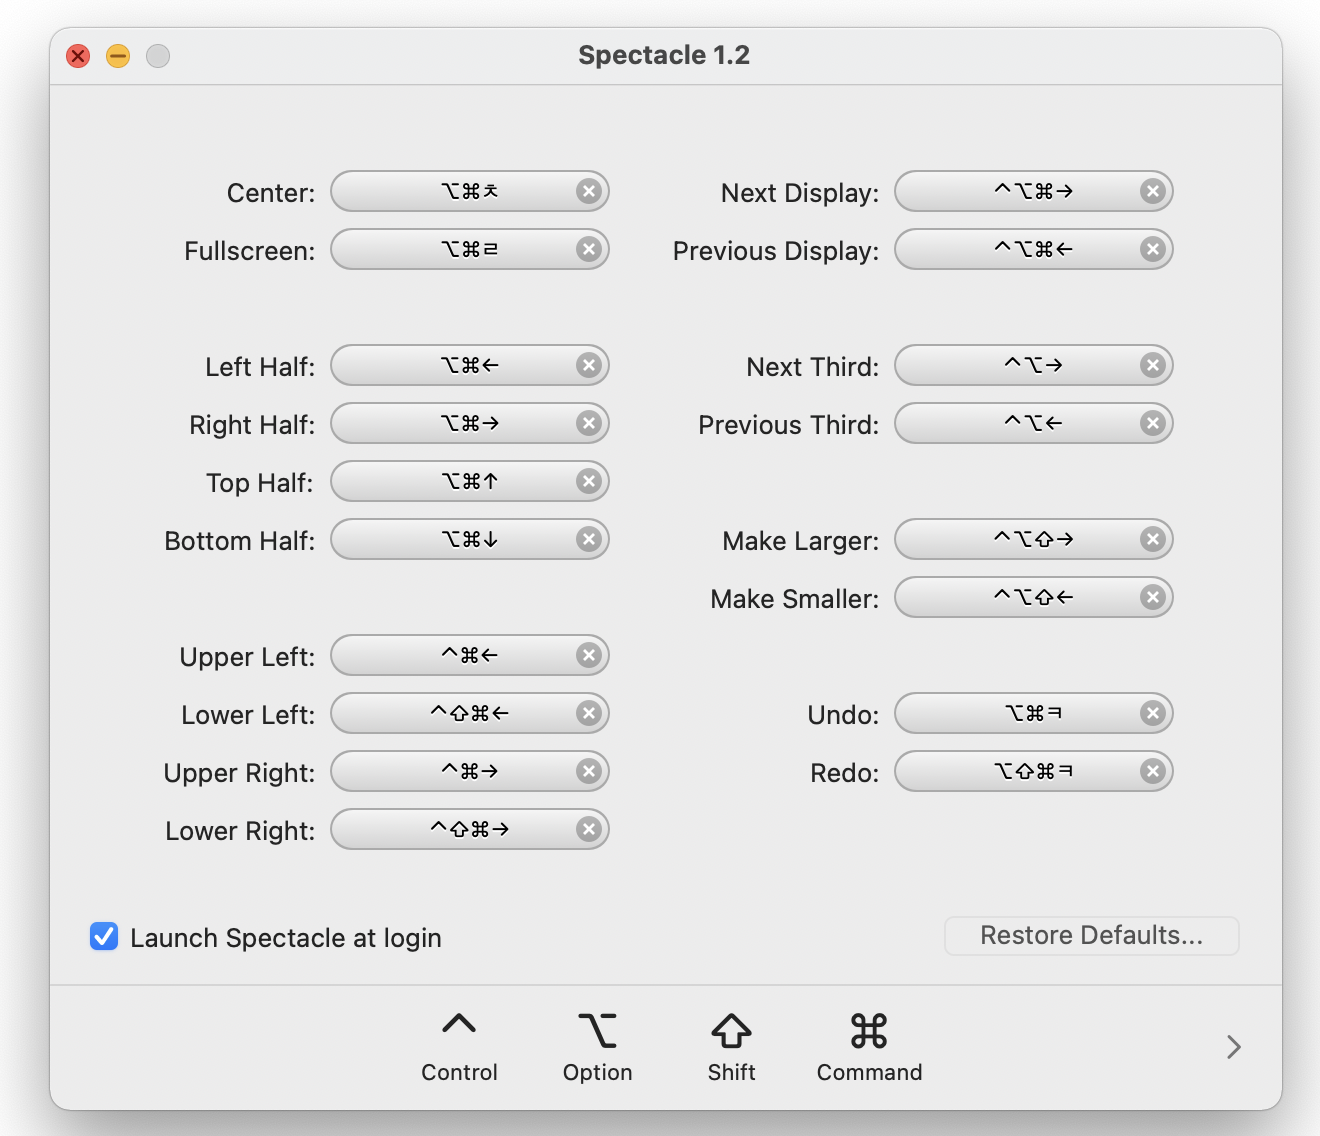
Task: Clear the Right Half shortcut x icon
Action: click(589, 423)
